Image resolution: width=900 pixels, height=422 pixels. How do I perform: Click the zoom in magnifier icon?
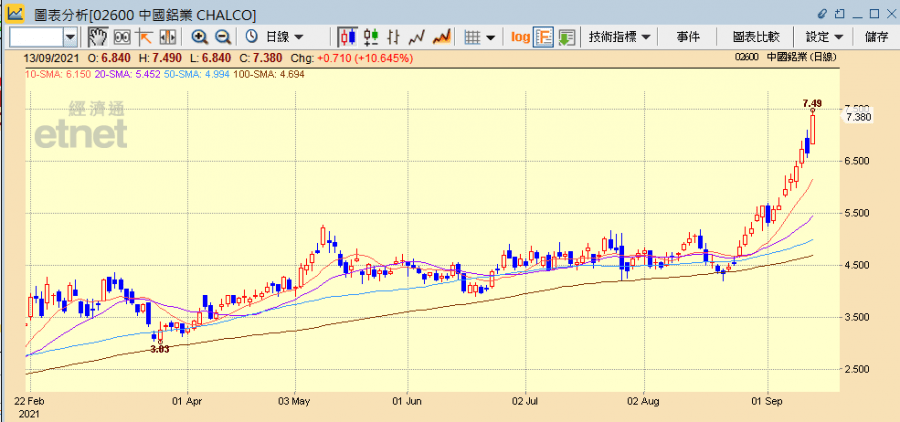pyautogui.click(x=199, y=37)
